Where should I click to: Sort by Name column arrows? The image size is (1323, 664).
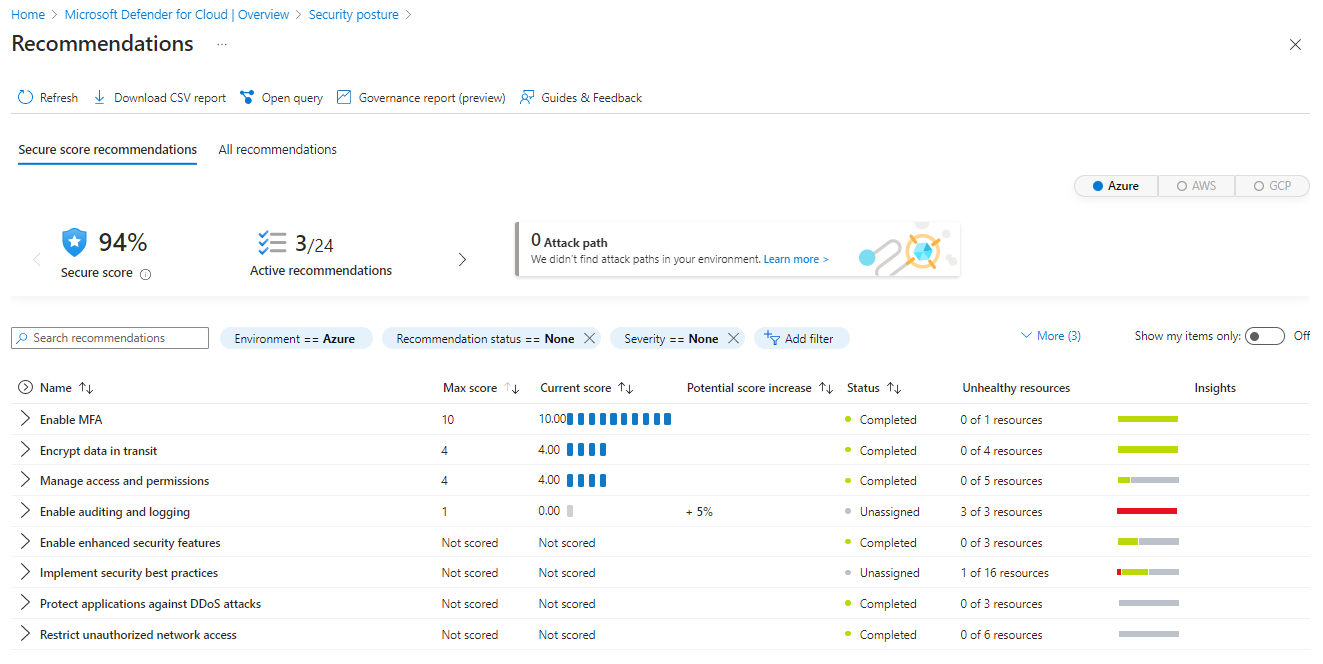86,388
